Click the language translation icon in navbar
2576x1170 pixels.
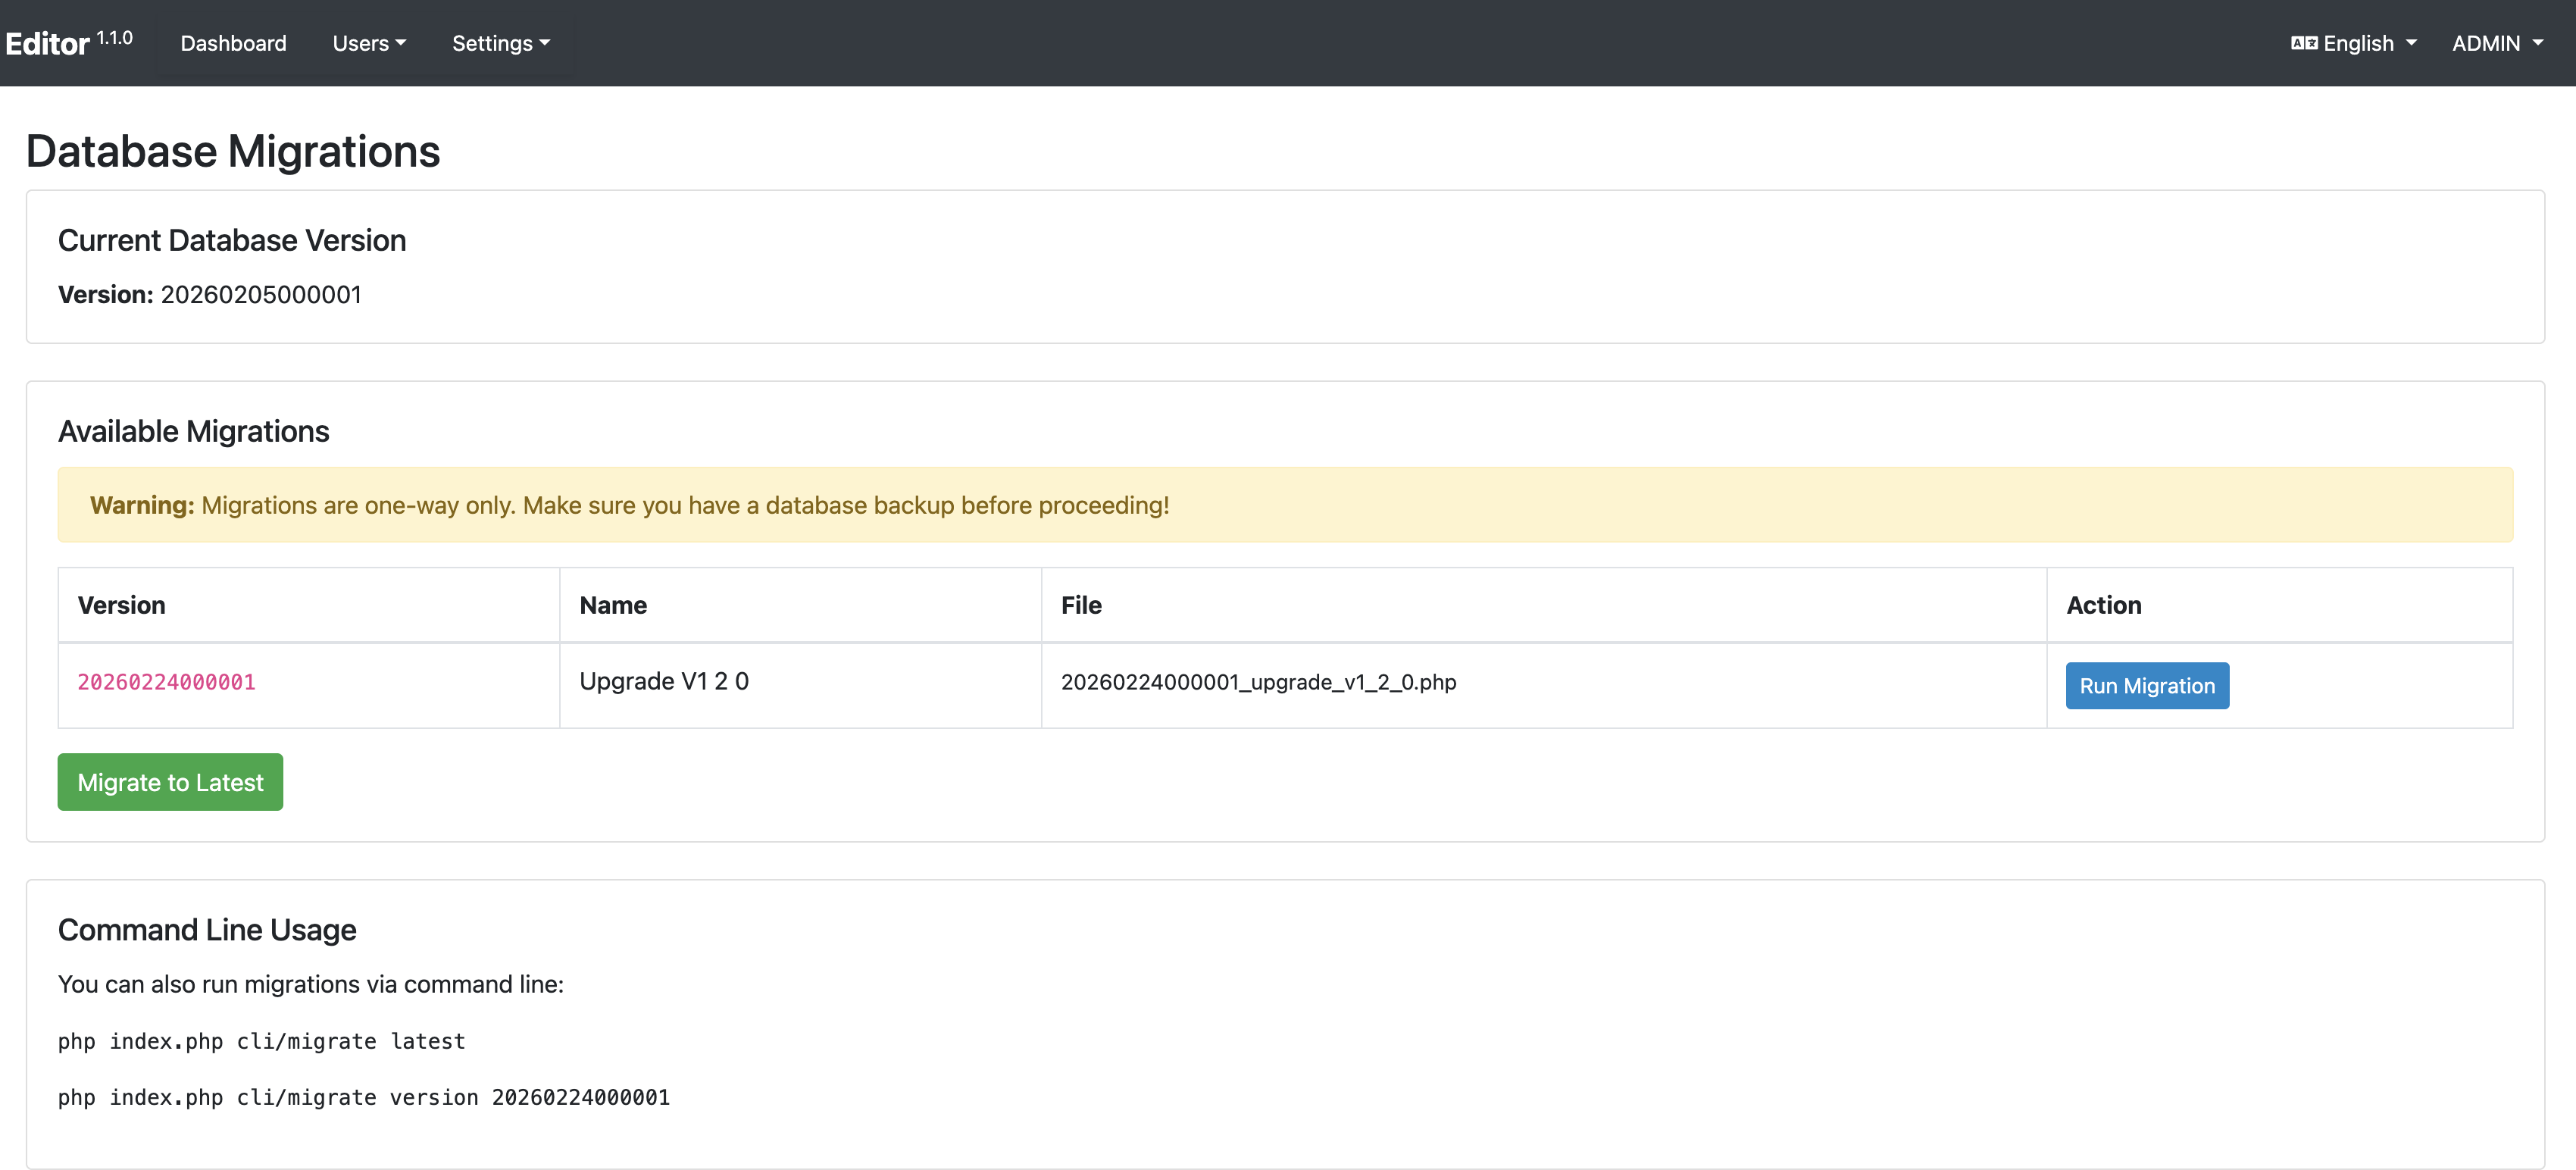point(2304,42)
